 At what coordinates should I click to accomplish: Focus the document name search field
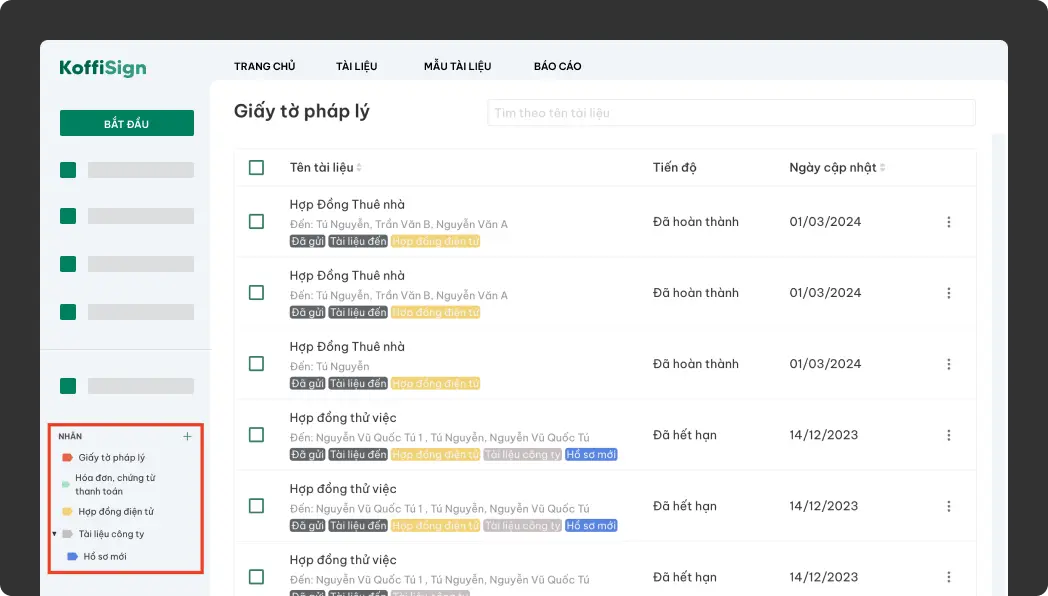(731, 113)
